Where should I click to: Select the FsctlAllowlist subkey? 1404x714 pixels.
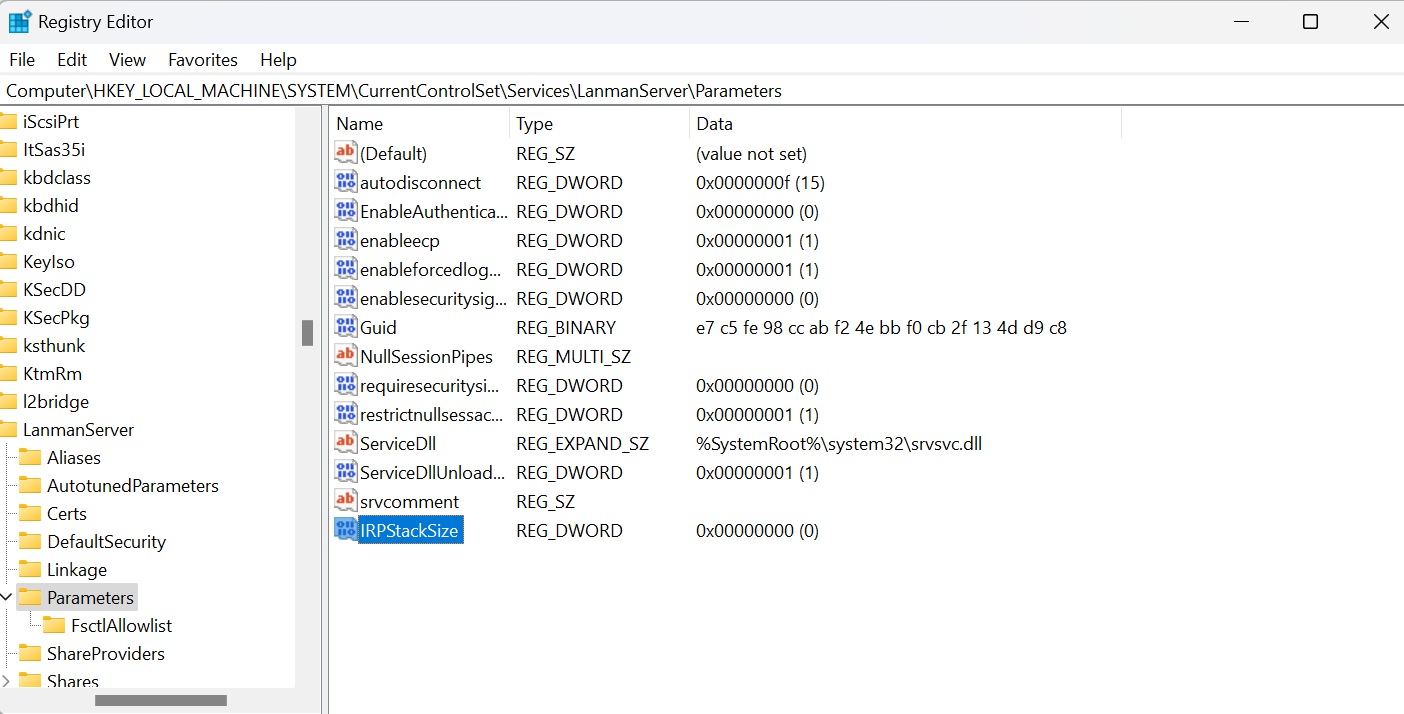(x=121, y=626)
